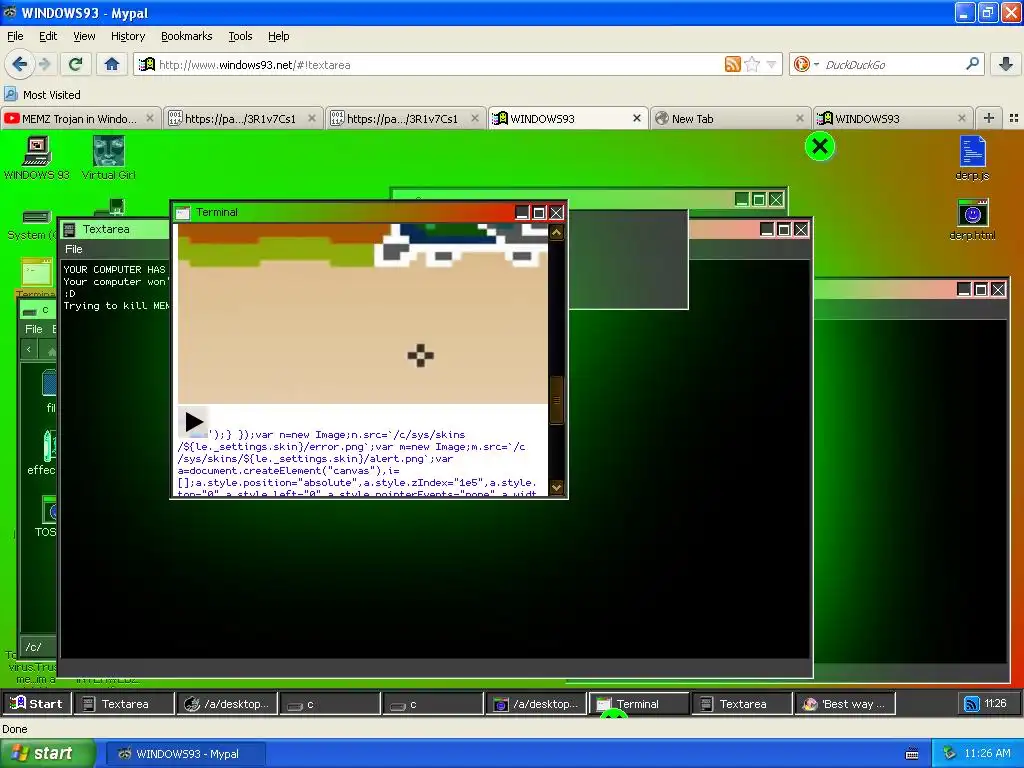This screenshot has width=1024, height=768.
Task: Open File menu in the c explorer window
Action: [33, 329]
